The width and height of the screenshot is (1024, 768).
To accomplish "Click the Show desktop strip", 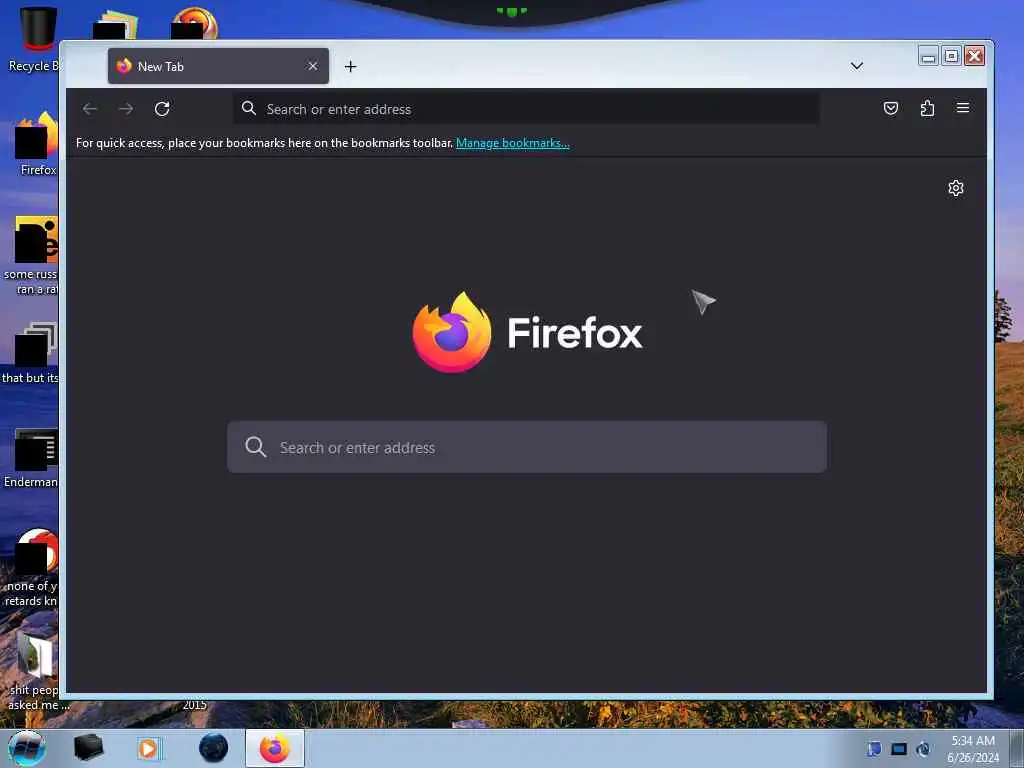I will point(1016,748).
